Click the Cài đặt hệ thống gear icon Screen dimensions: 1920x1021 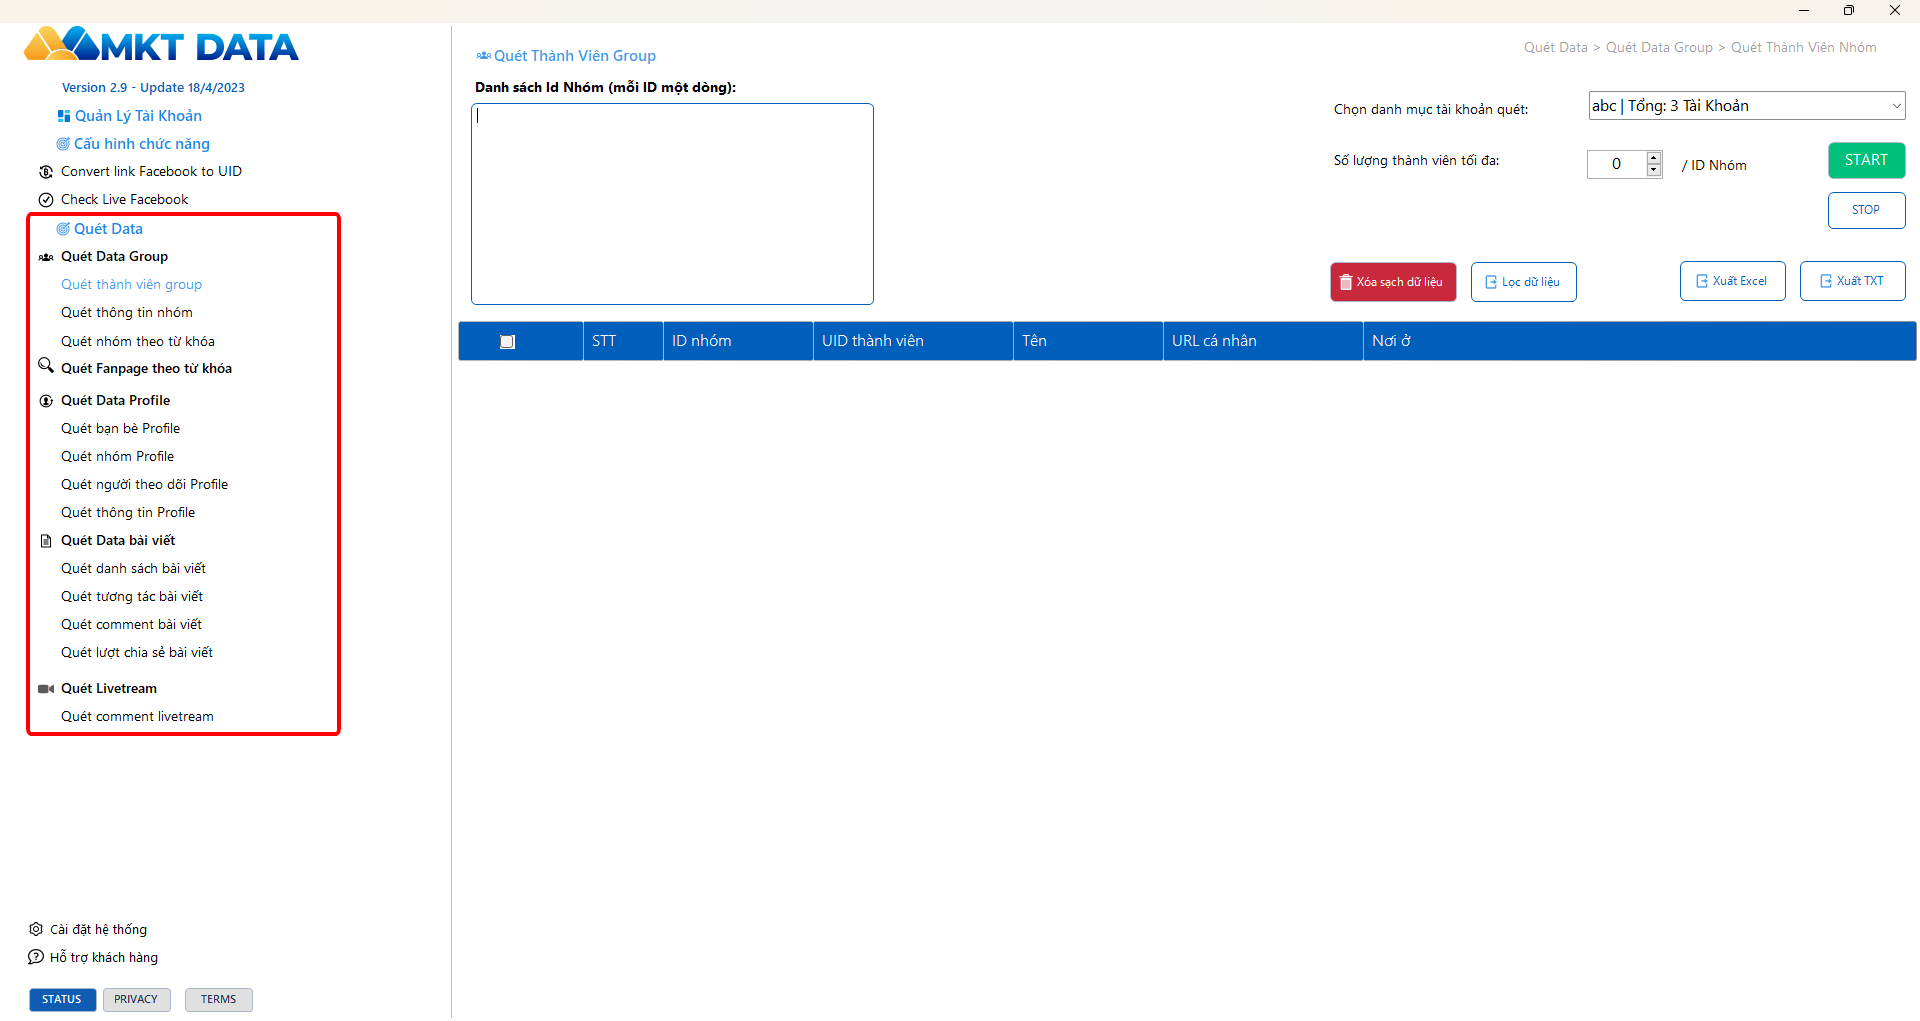pyautogui.click(x=36, y=929)
